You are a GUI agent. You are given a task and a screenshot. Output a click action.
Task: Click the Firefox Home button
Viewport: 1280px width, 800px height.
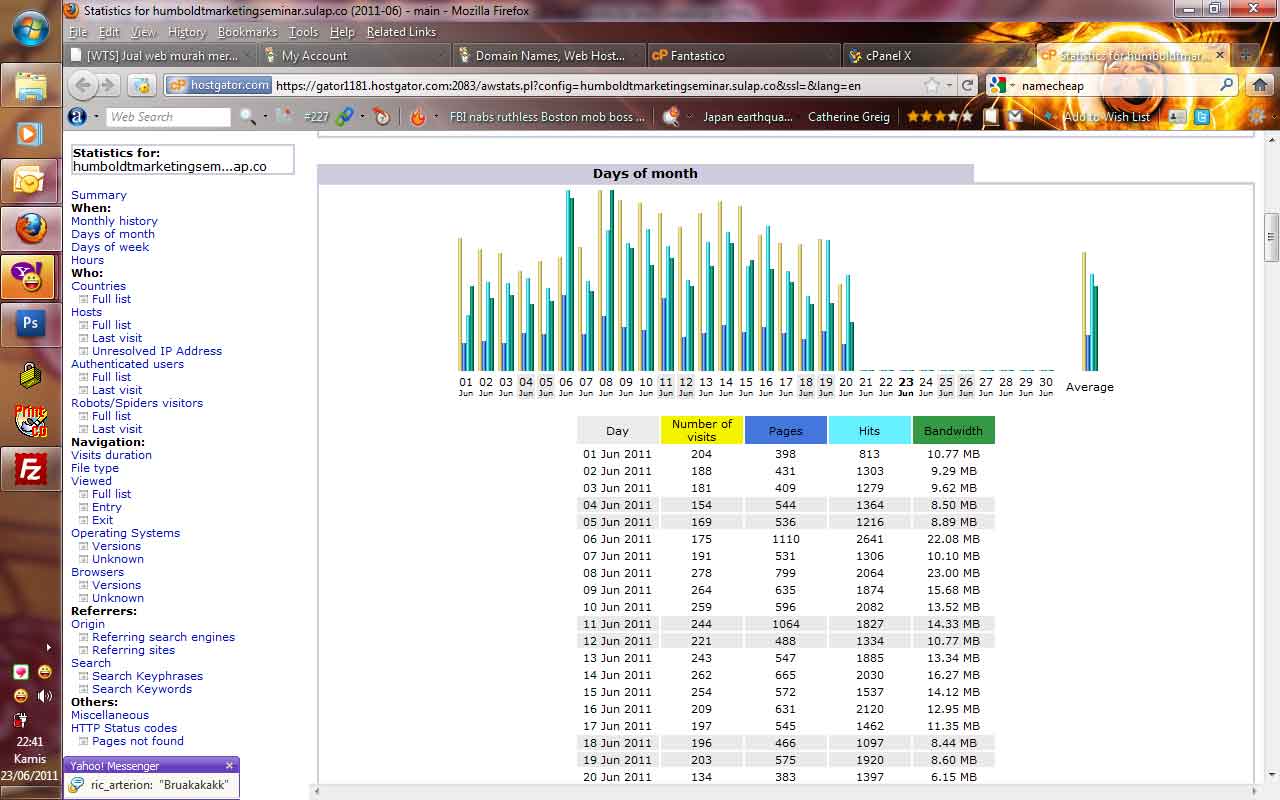point(1259,86)
